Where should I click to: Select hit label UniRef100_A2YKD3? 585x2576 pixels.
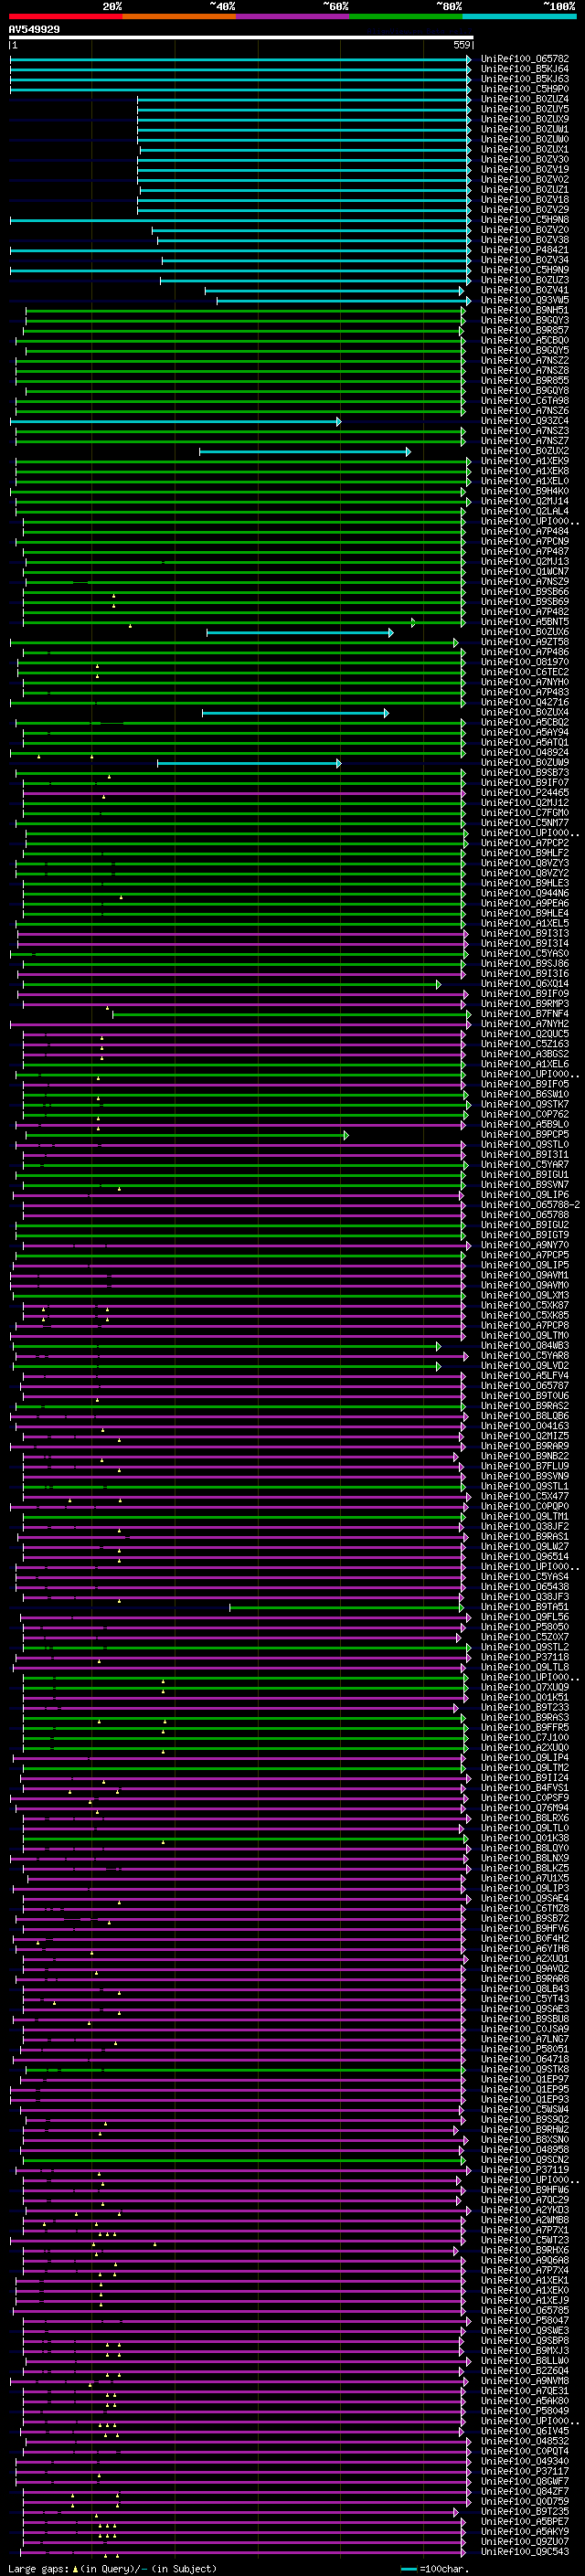pos(525,2210)
